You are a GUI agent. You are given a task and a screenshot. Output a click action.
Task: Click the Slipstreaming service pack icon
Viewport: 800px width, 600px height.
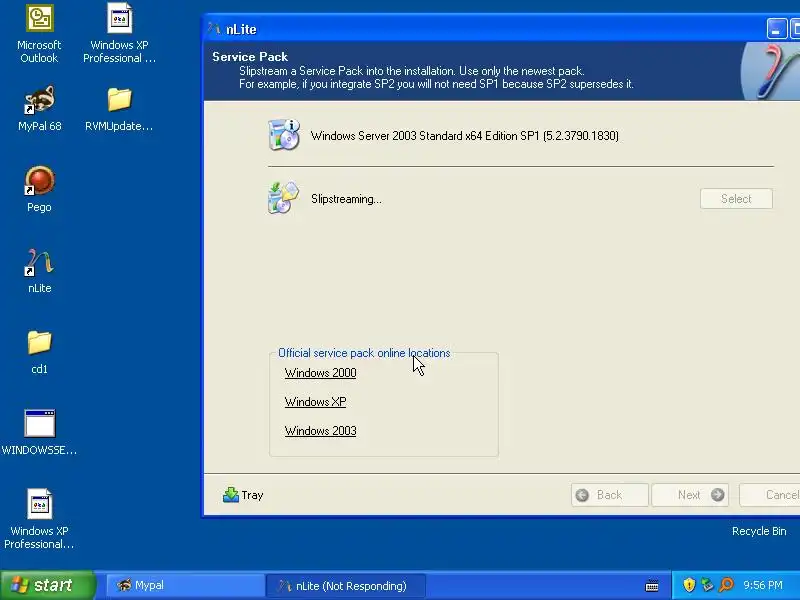tap(283, 198)
